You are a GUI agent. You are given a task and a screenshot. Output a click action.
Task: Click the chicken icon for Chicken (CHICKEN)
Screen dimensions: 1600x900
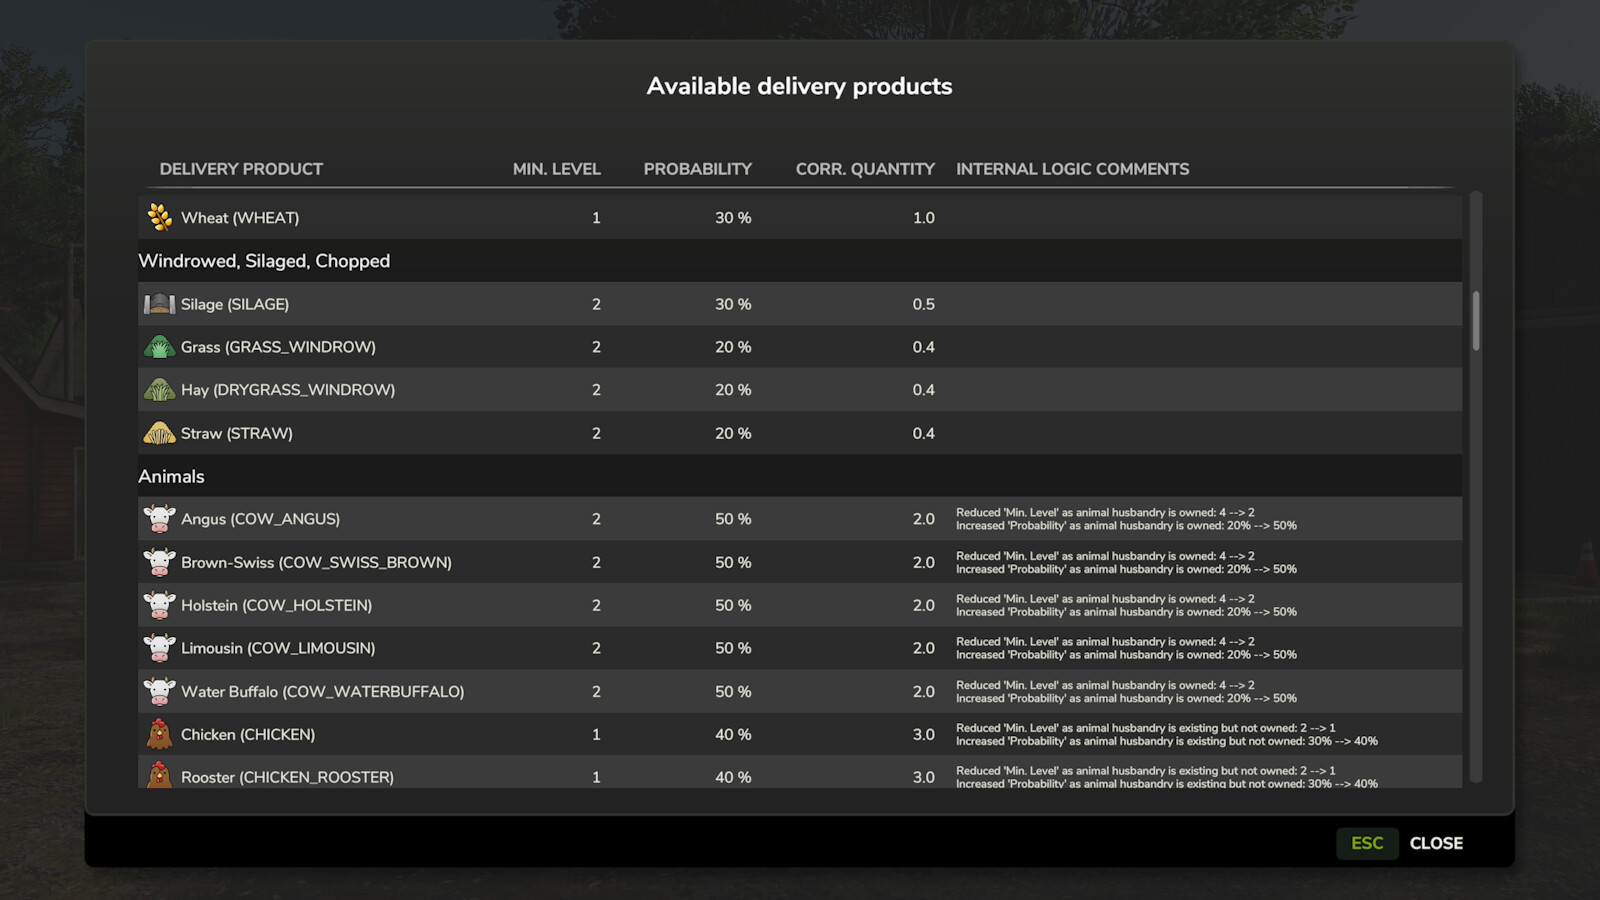point(160,734)
